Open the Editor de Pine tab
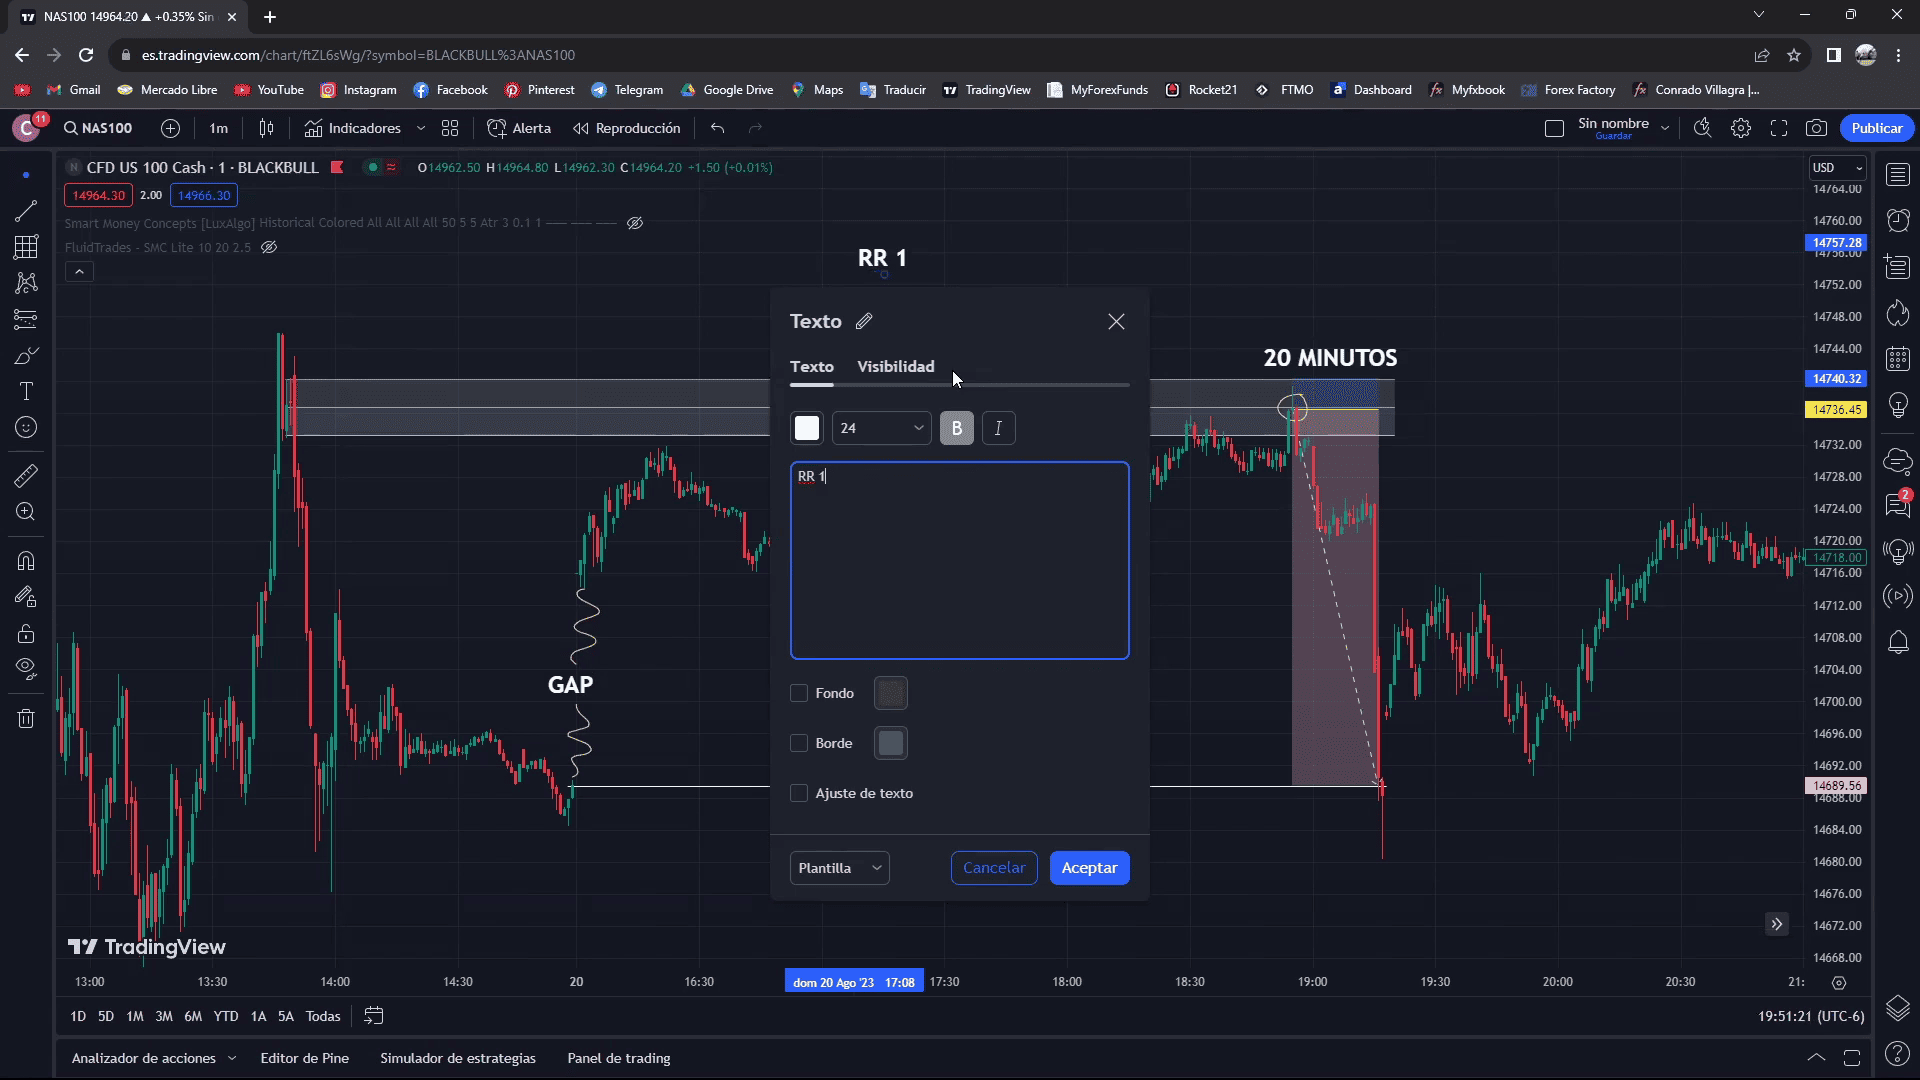Image resolution: width=1920 pixels, height=1080 pixels. [x=304, y=1058]
